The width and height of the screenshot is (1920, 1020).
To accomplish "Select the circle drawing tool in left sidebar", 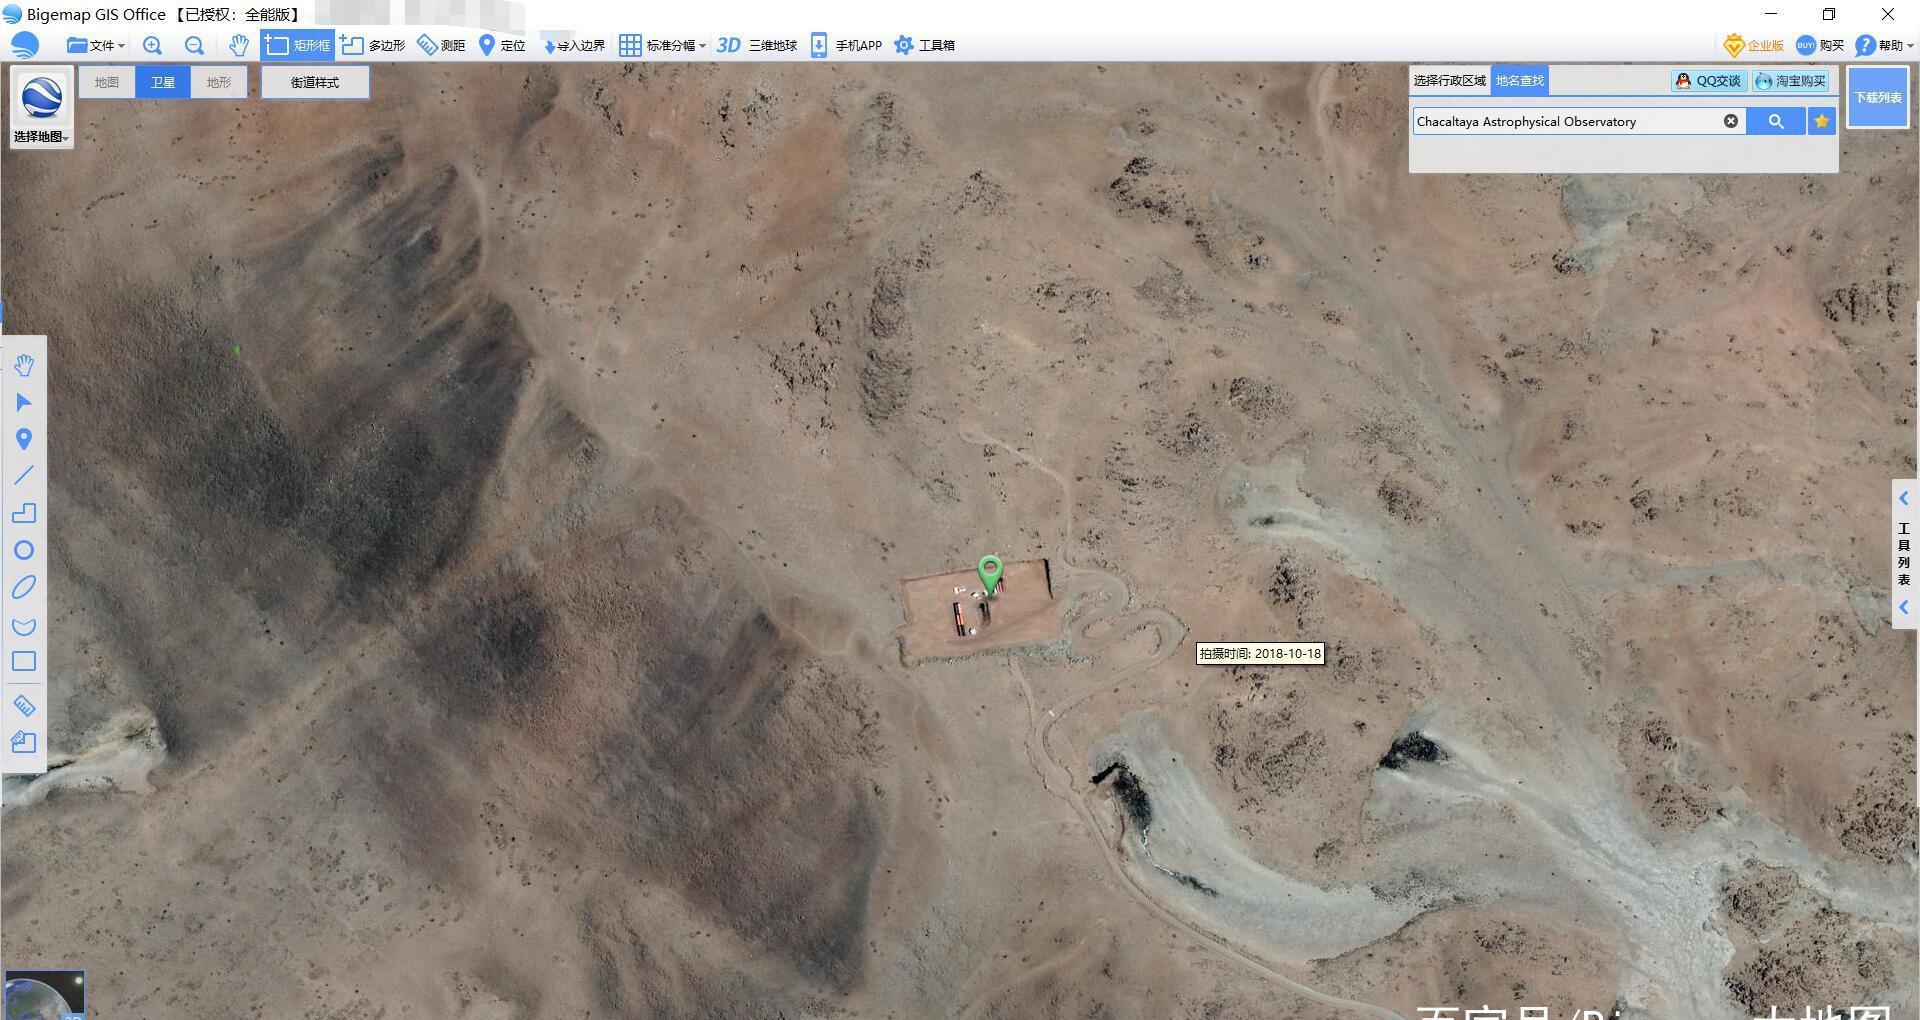I will [x=24, y=550].
